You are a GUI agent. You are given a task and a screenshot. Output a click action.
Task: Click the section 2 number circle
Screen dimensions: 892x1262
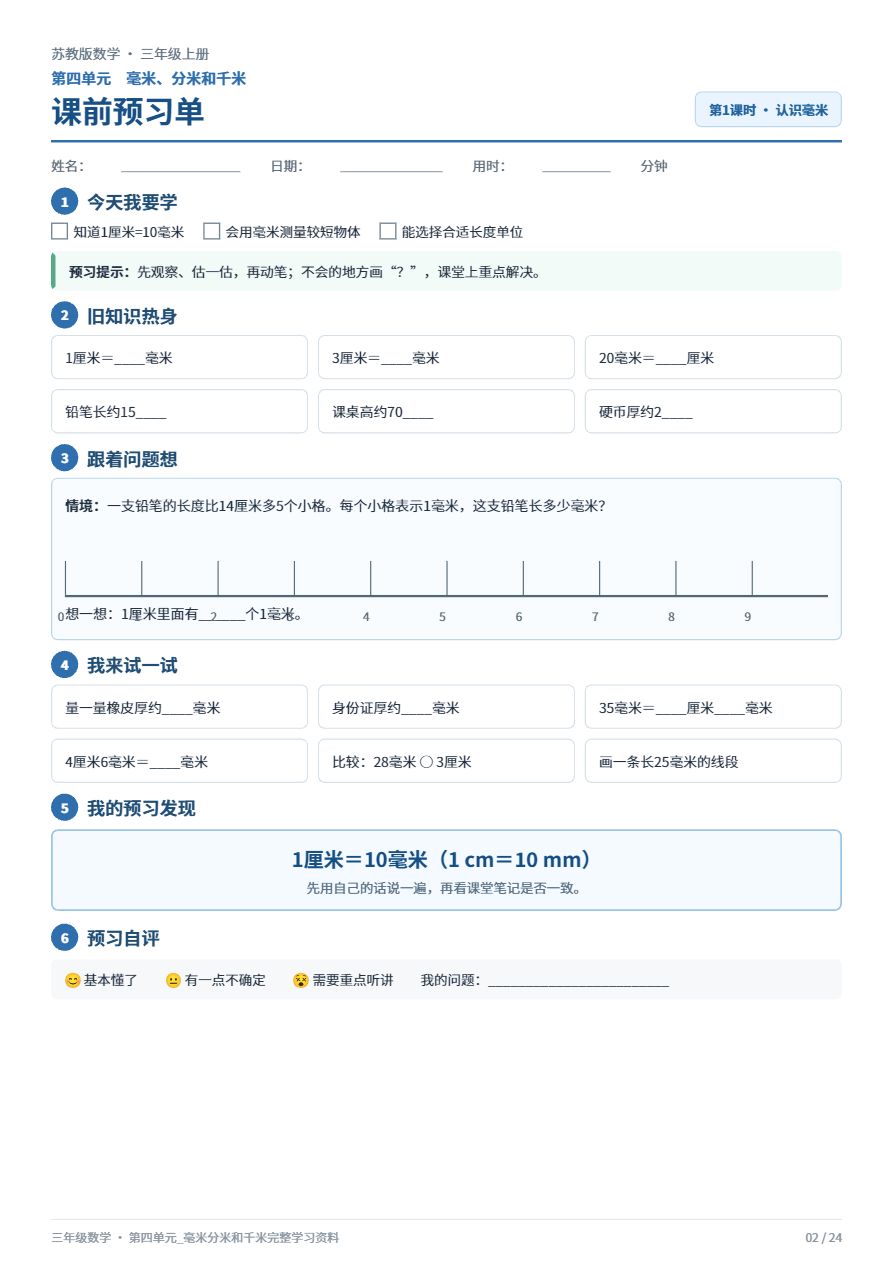64,316
